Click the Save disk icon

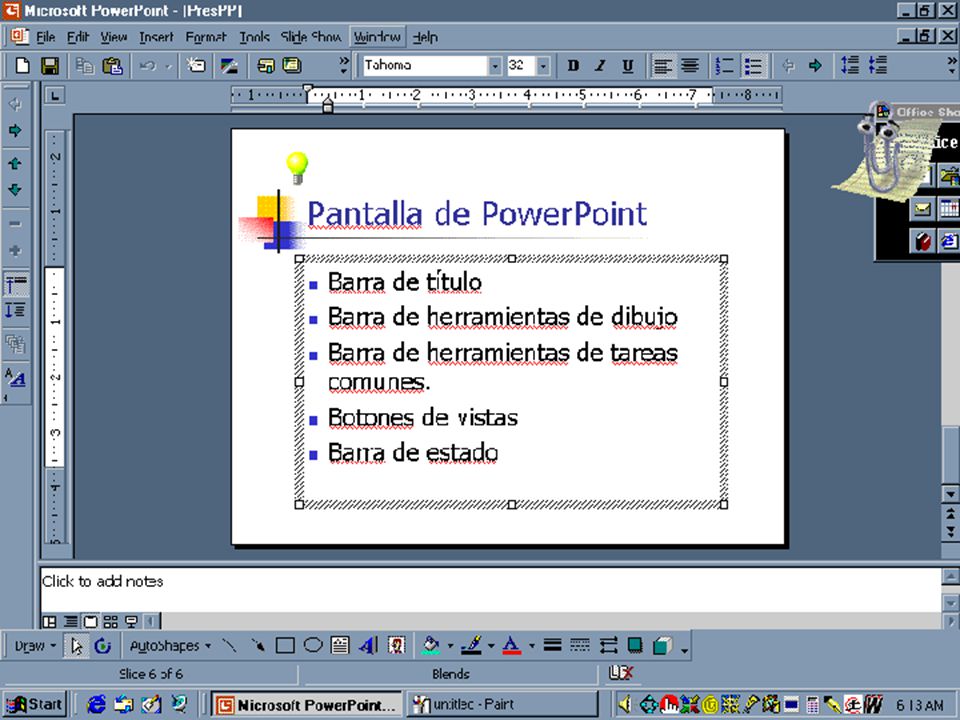[x=50, y=66]
